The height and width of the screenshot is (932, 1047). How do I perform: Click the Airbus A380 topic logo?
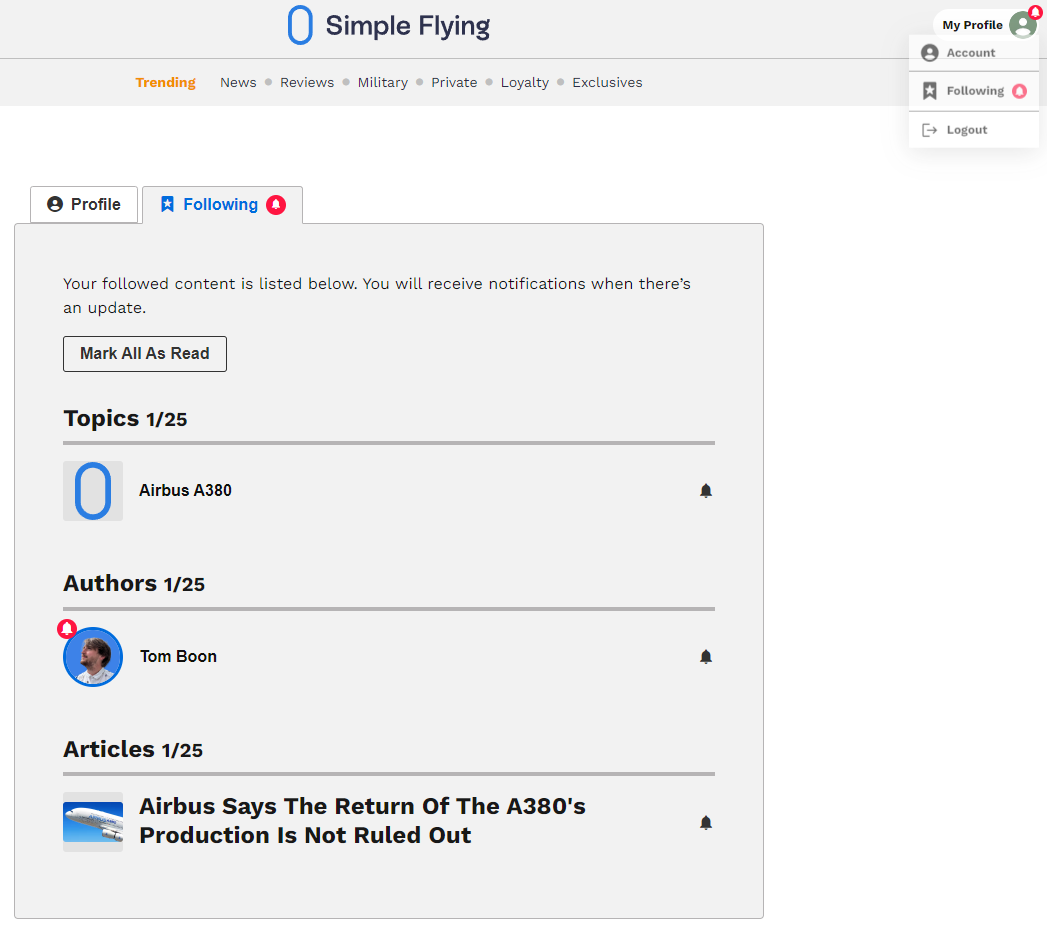pyautogui.click(x=93, y=491)
